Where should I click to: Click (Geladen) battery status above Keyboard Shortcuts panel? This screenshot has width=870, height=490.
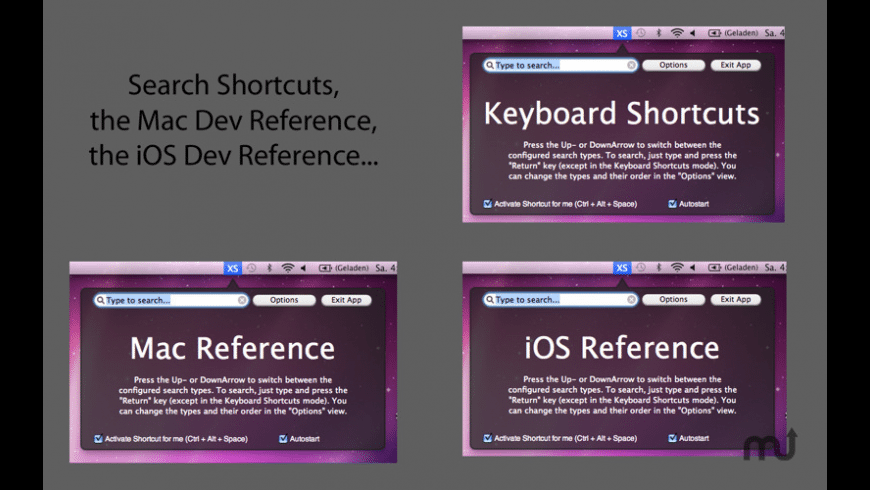(x=741, y=33)
